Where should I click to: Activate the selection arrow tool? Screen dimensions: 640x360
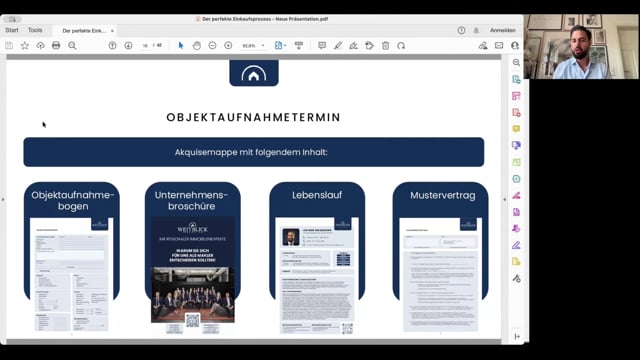coord(181,46)
